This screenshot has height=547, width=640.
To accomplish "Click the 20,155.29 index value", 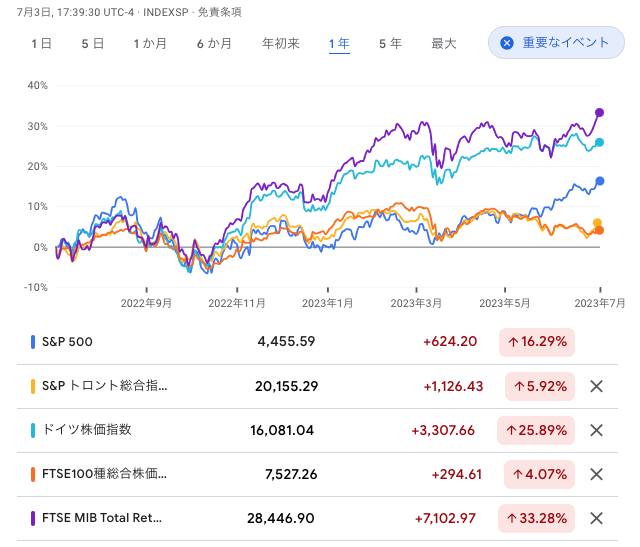I will 287,386.
